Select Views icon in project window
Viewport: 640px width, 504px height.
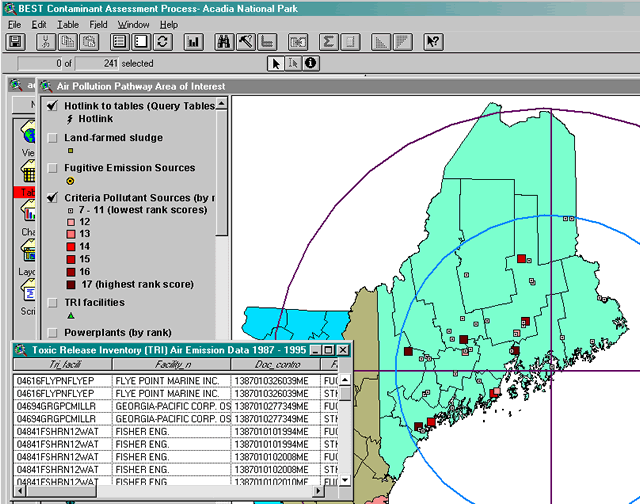[x=28, y=132]
